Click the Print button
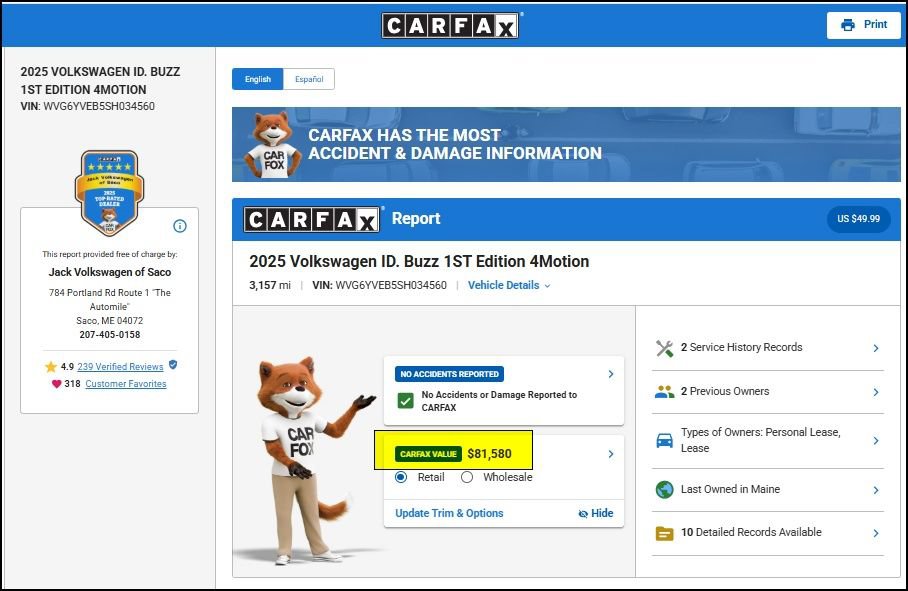The image size is (908, 591). [x=863, y=25]
